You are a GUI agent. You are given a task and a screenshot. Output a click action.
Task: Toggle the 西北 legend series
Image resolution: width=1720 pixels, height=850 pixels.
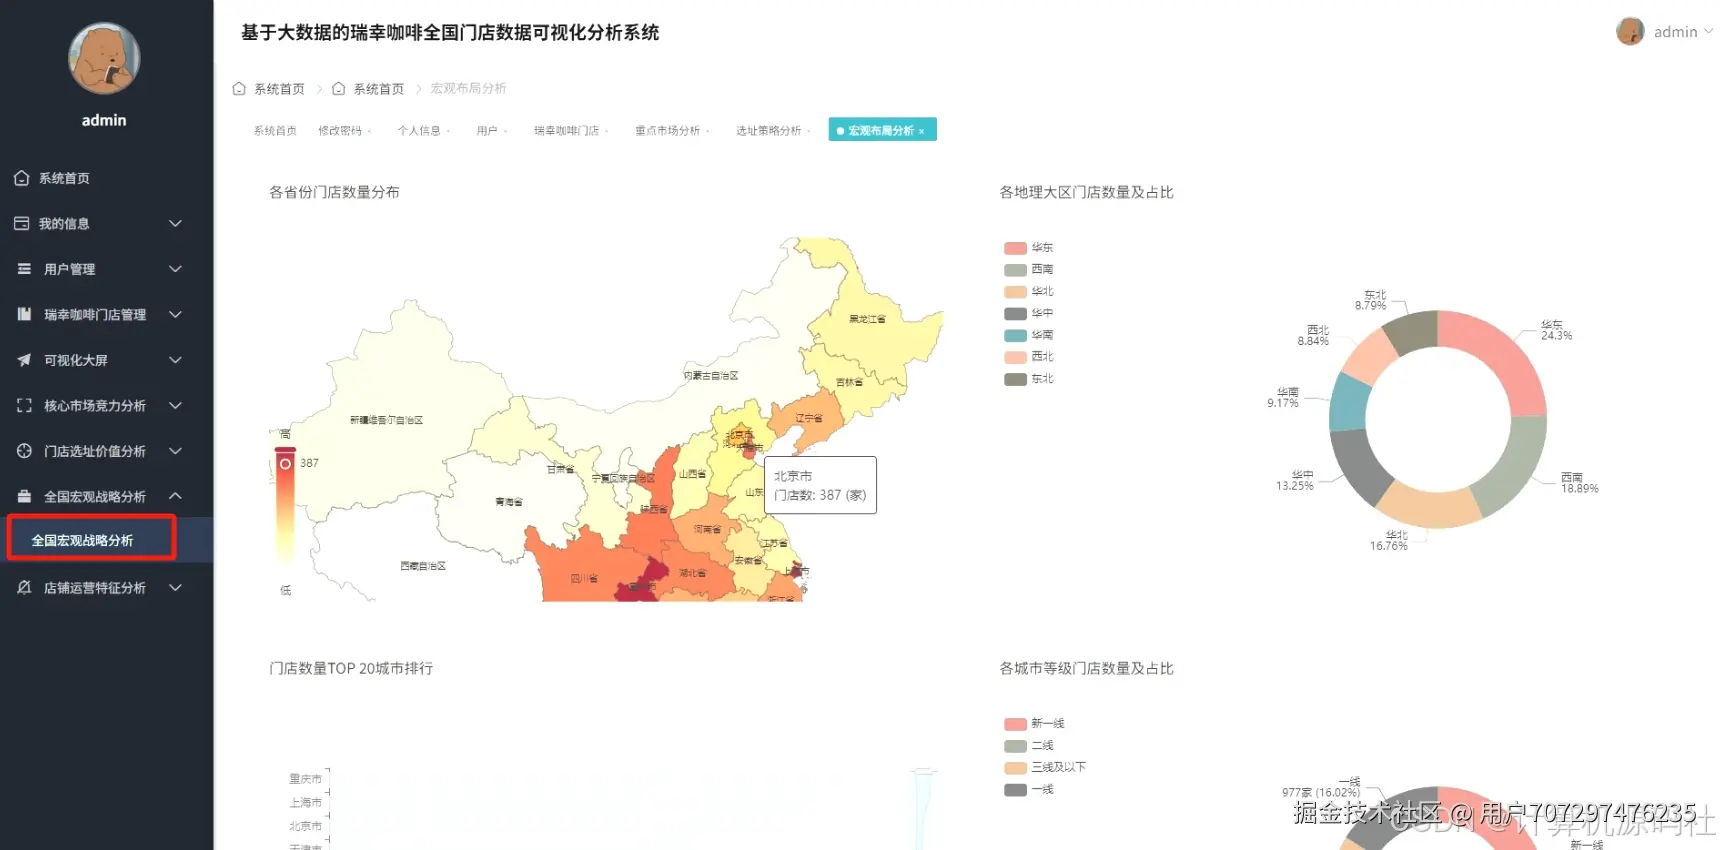coord(1028,357)
